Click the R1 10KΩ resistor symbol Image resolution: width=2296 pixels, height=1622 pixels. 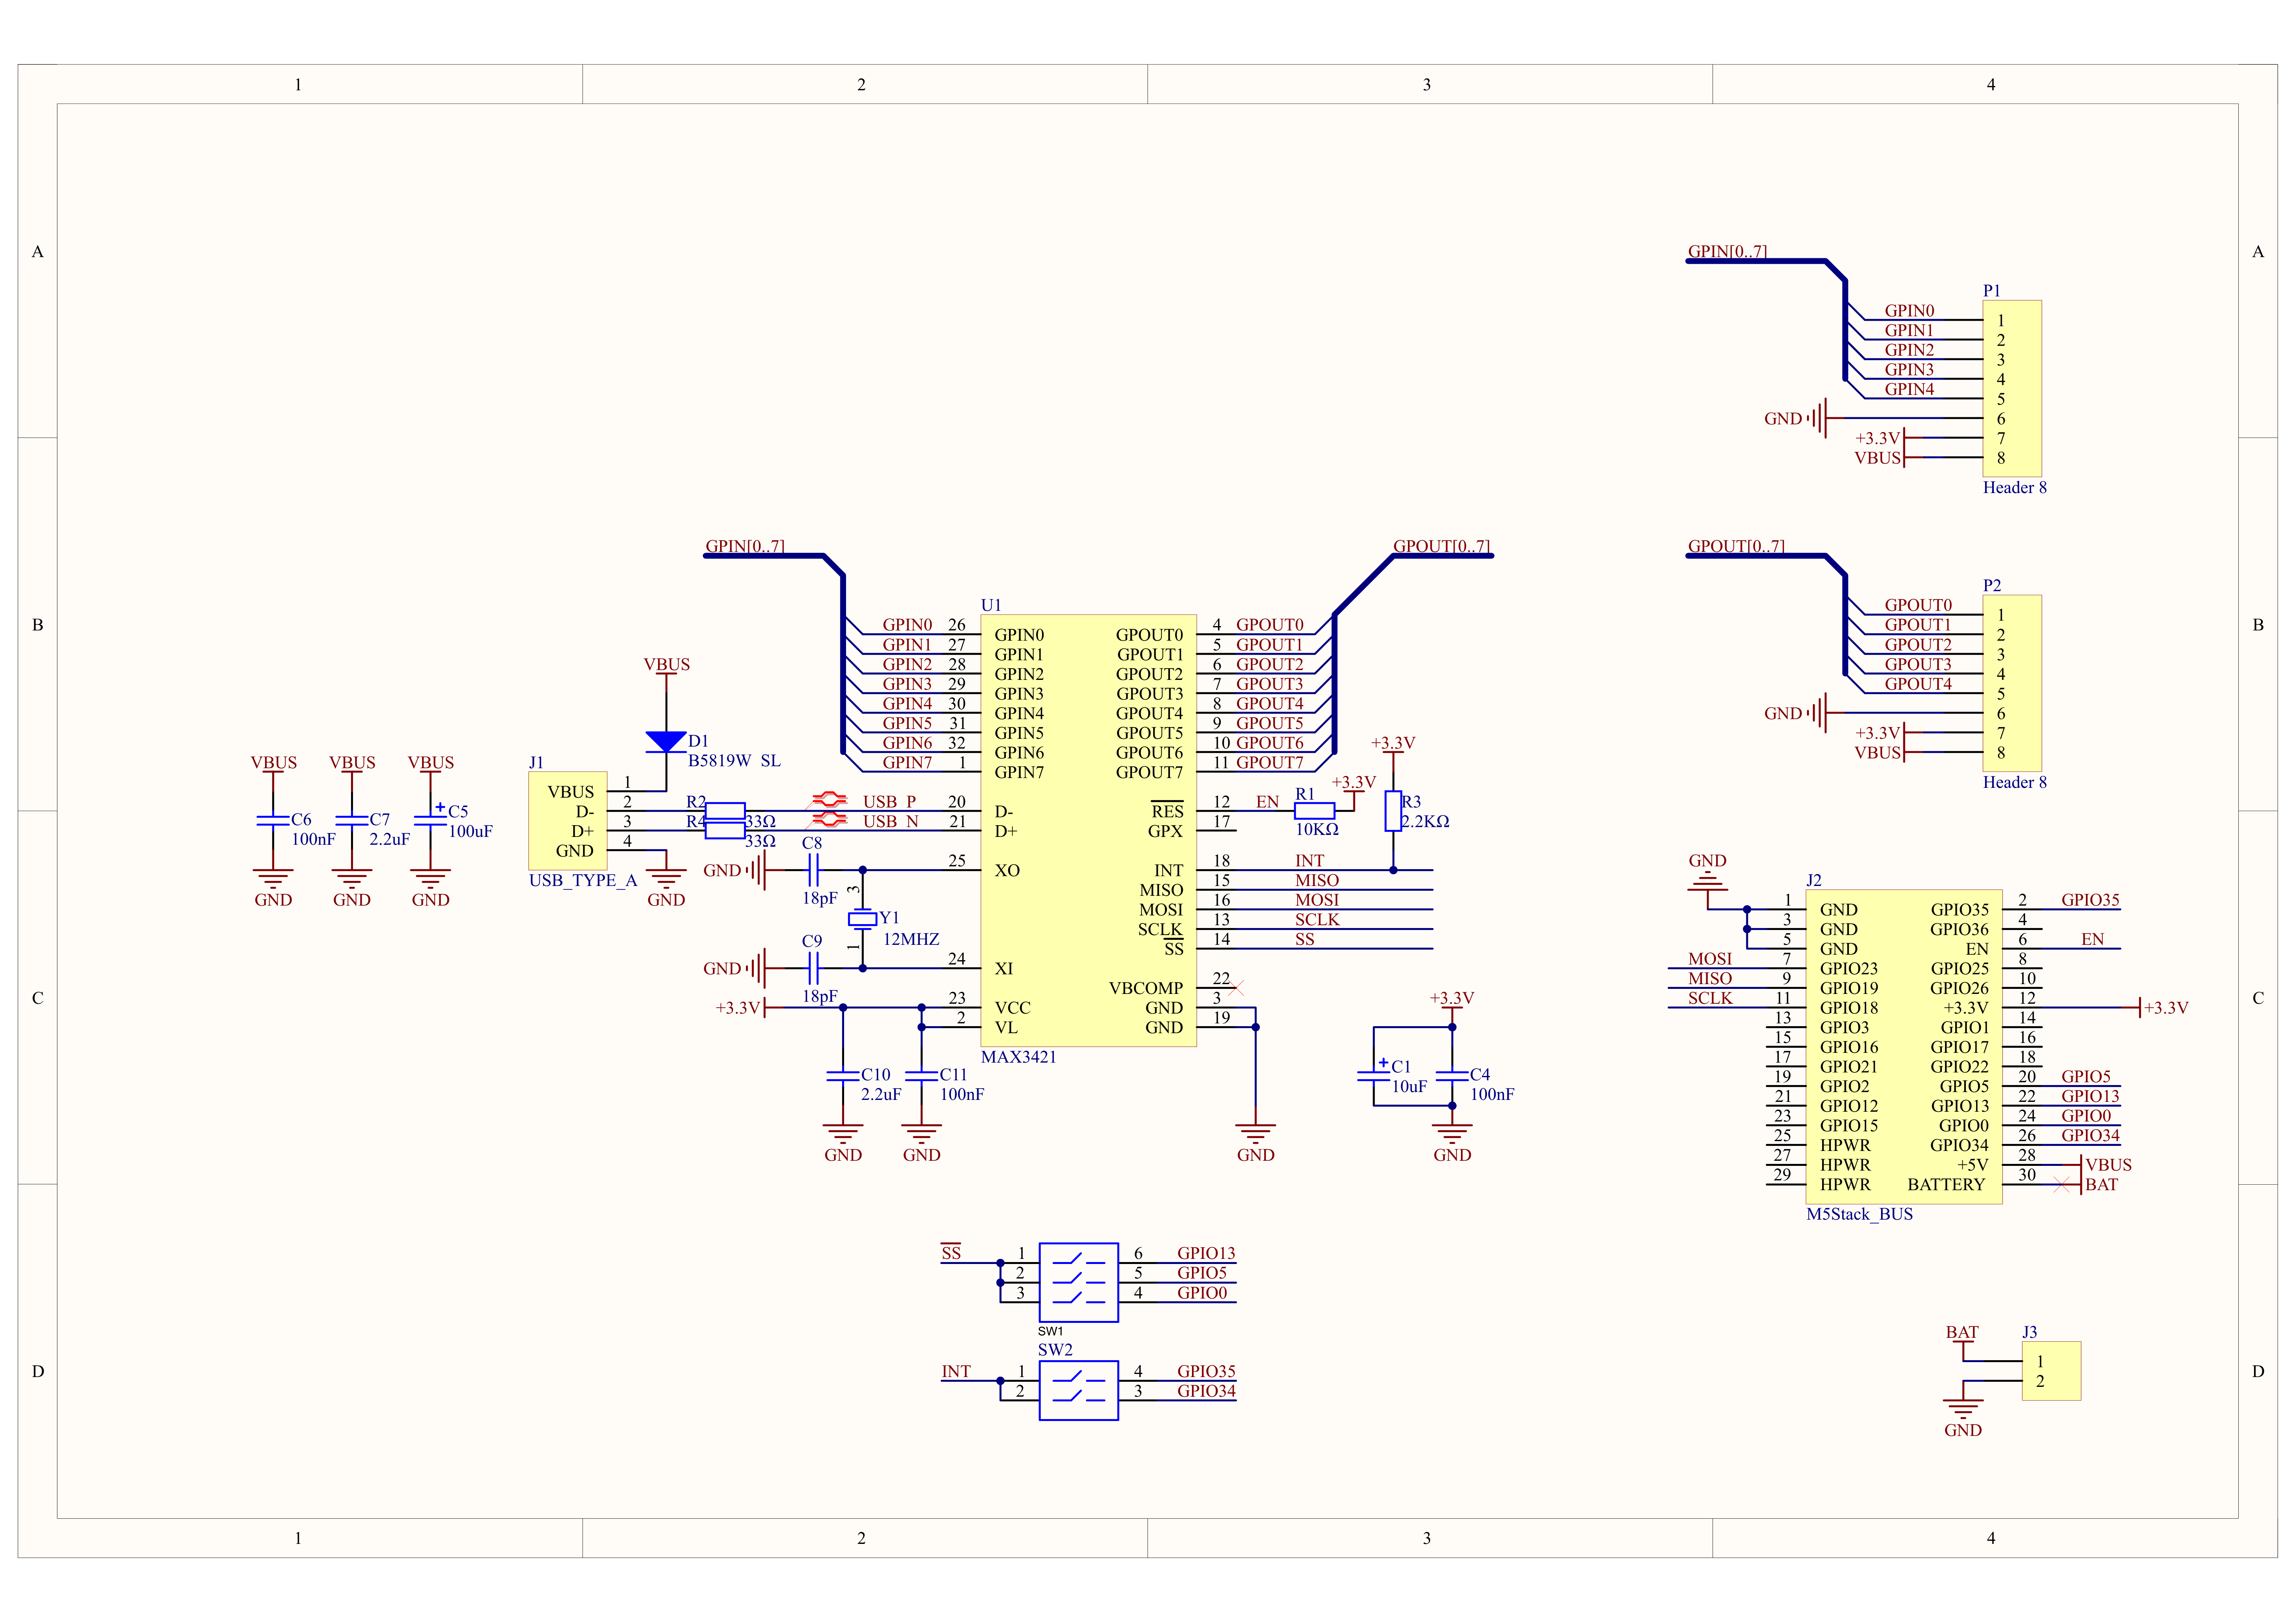tap(1314, 811)
